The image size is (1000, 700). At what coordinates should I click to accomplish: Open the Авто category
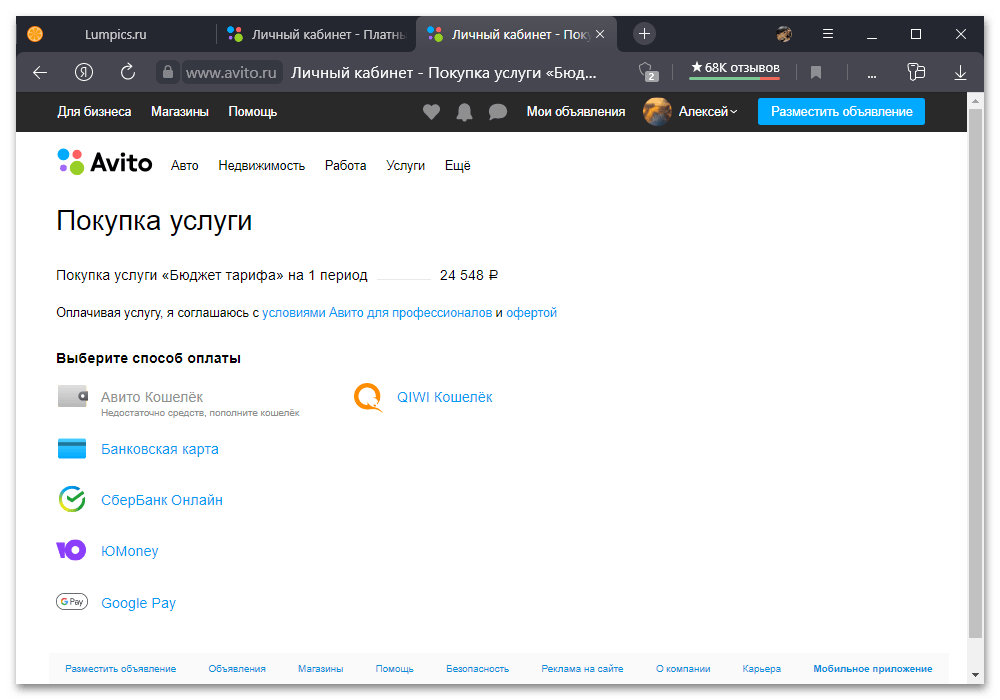(184, 166)
